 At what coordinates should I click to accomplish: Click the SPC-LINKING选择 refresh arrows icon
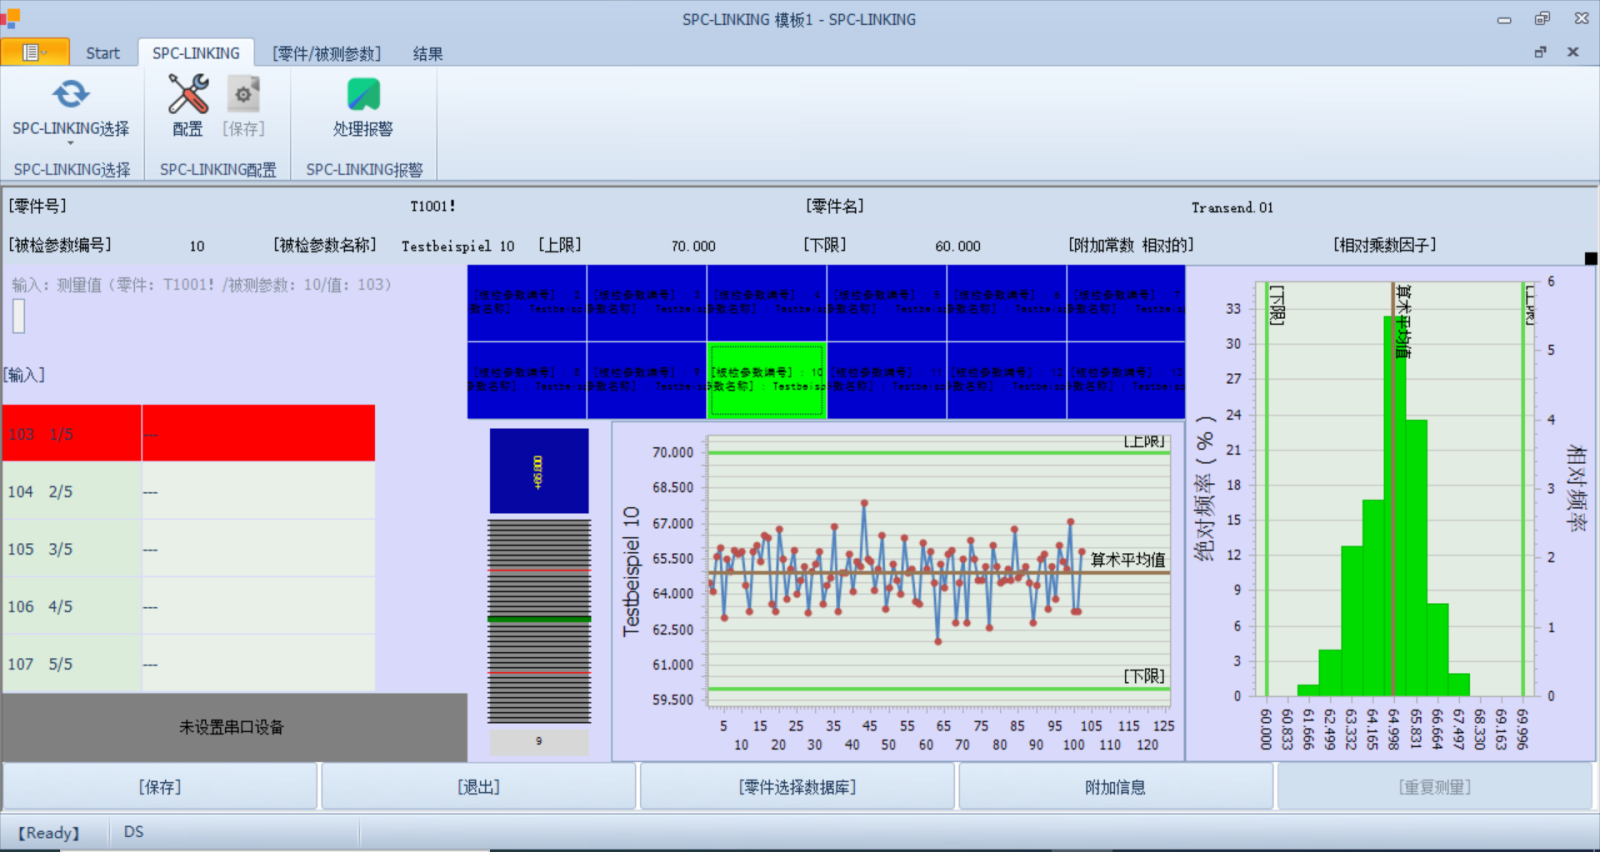click(x=70, y=95)
